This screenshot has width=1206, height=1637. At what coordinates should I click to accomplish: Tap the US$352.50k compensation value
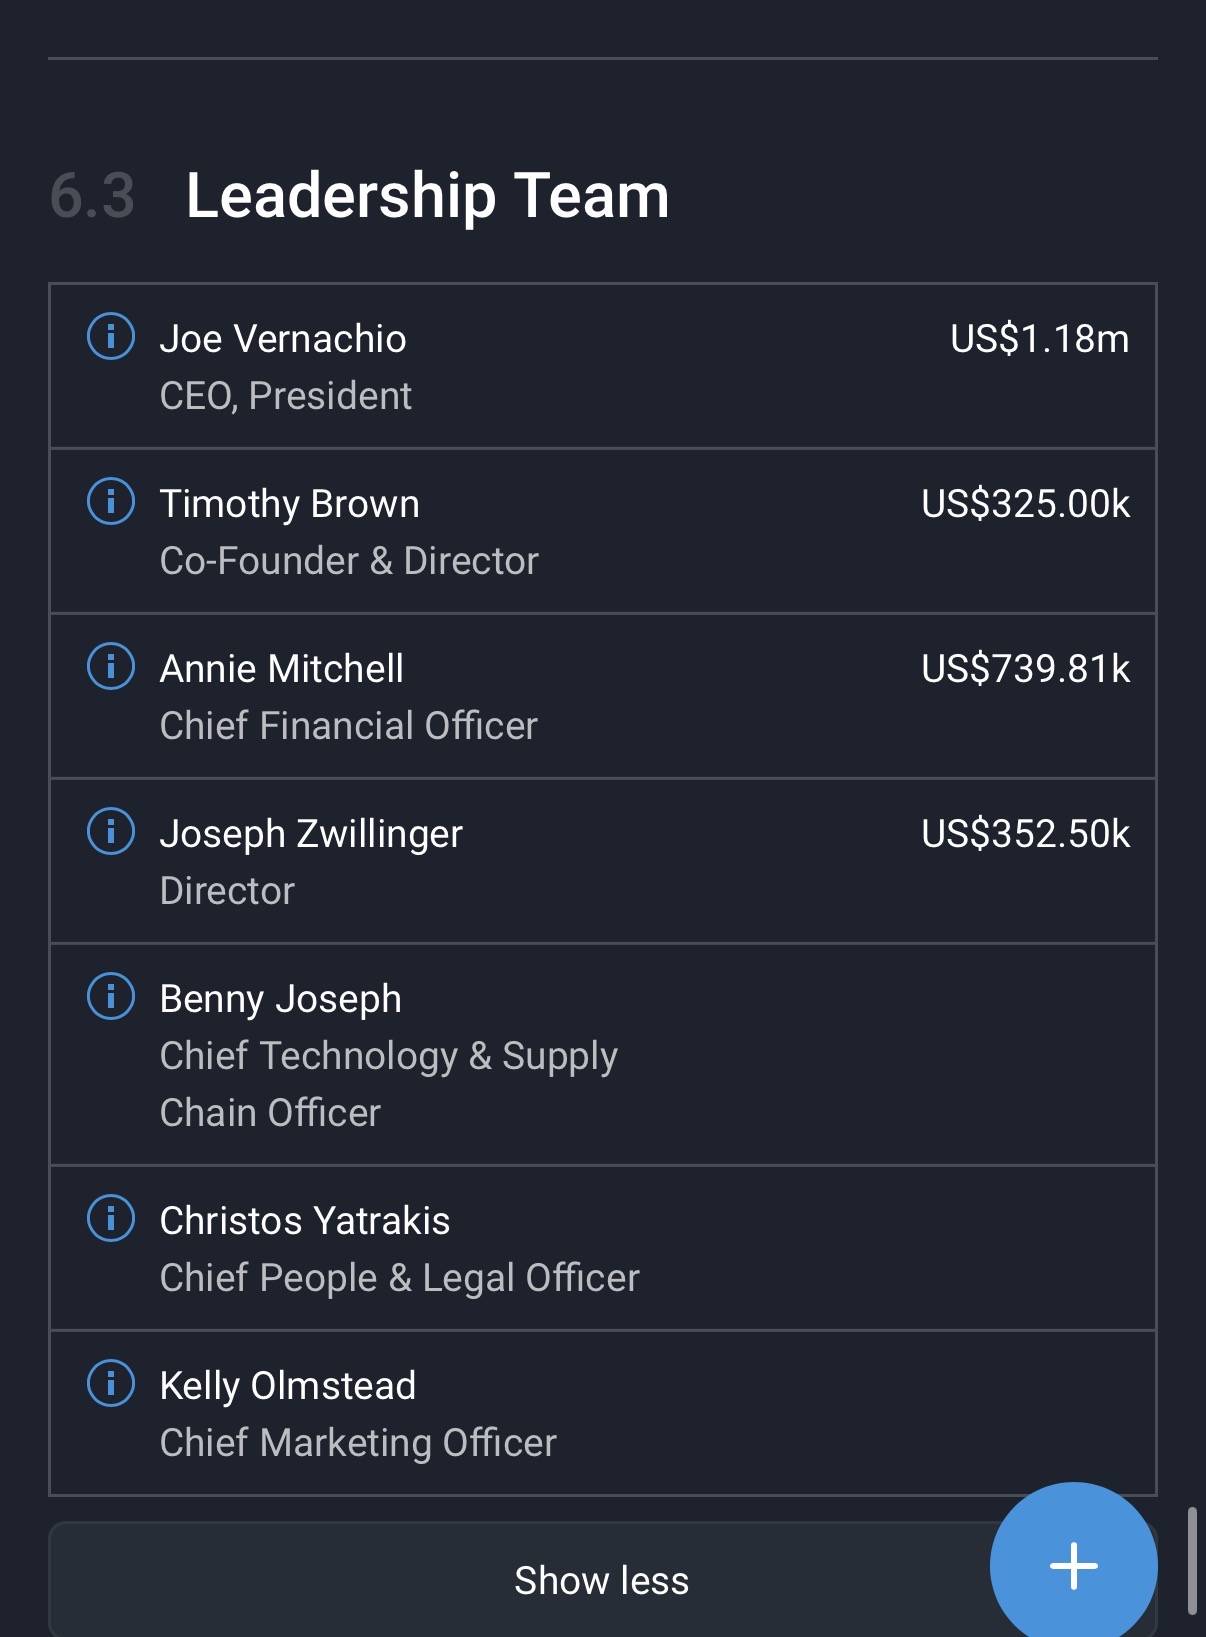click(1025, 834)
